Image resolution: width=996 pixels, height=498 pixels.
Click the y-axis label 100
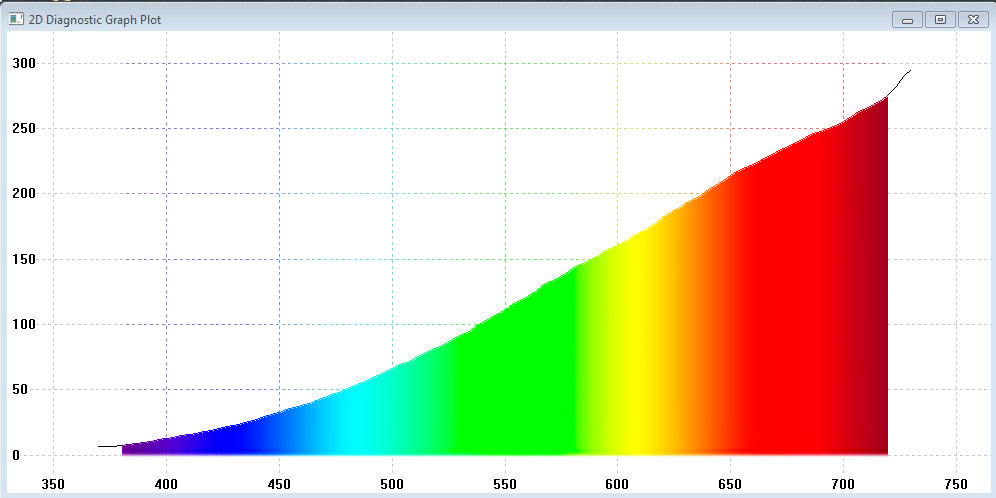click(24, 325)
